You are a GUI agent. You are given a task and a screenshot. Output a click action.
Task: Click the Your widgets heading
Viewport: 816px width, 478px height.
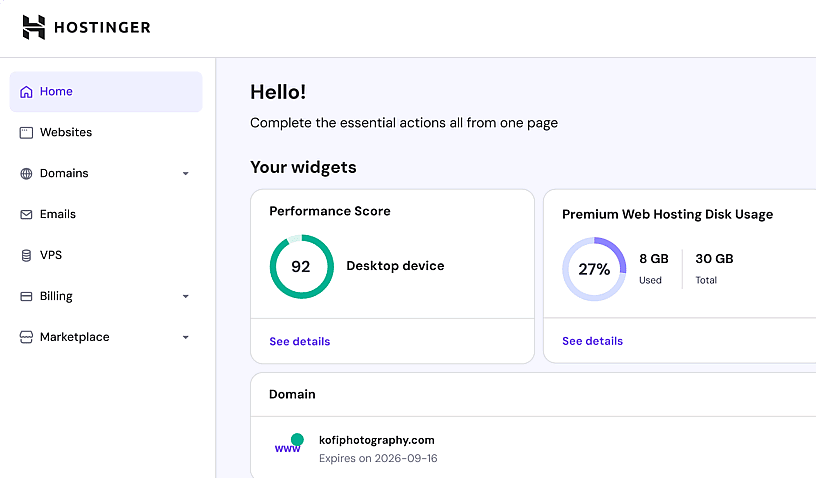[303, 167]
